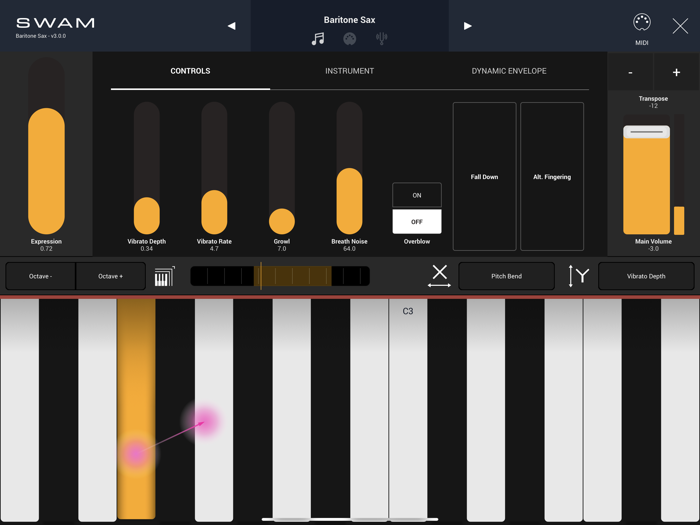Click the Breath Noise value 64.0
The height and width of the screenshot is (525, 700).
350,249
